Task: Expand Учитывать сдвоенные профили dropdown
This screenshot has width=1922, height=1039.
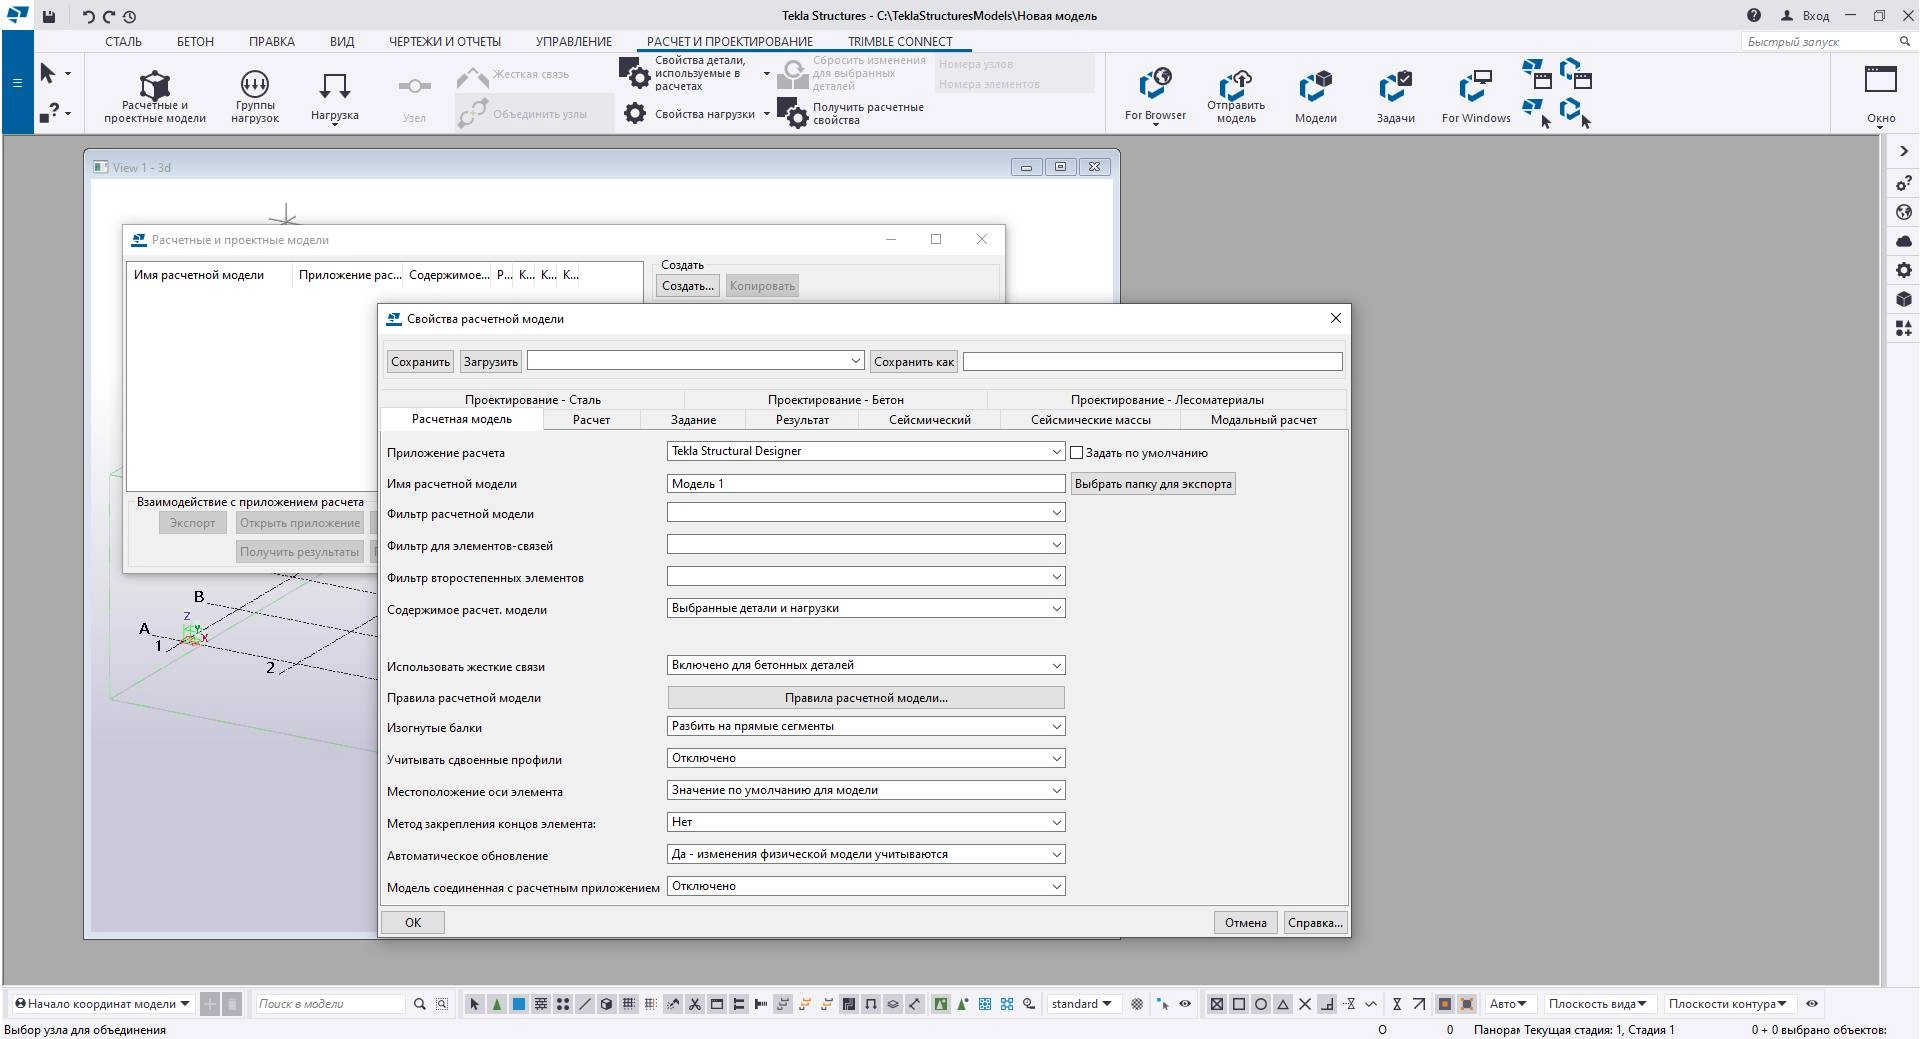Action: click(x=1056, y=758)
